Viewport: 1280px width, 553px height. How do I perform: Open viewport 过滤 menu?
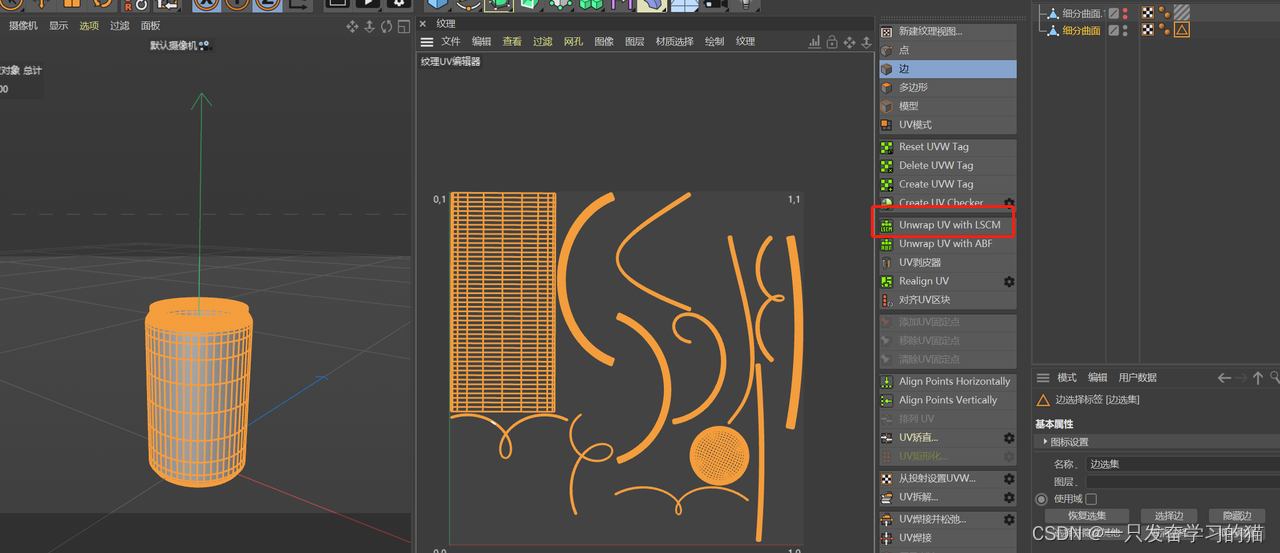click(120, 26)
